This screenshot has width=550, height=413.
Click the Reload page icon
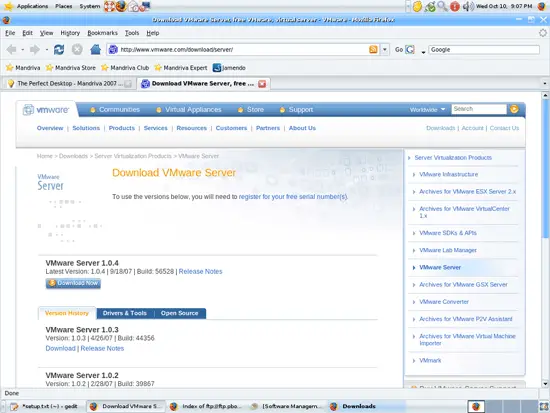[59, 49]
